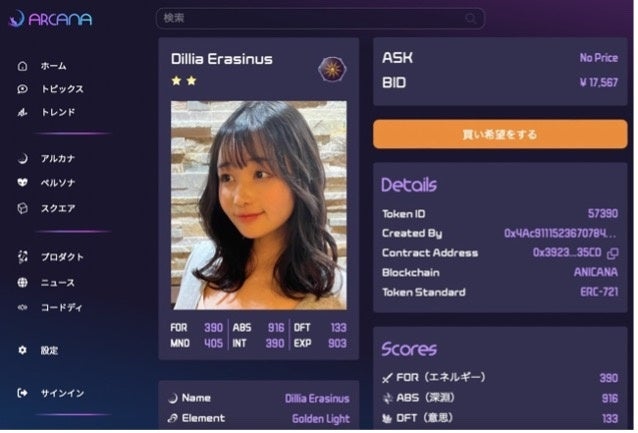Copy the contract address with copy icon
Viewport: 638px width, 433px height.
coord(612,254)
